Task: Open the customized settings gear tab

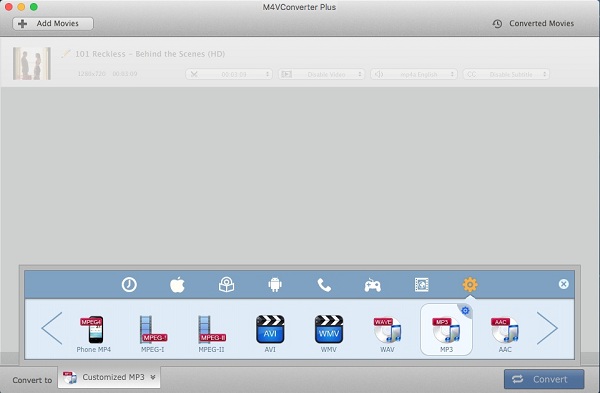Action: point(470,285)
